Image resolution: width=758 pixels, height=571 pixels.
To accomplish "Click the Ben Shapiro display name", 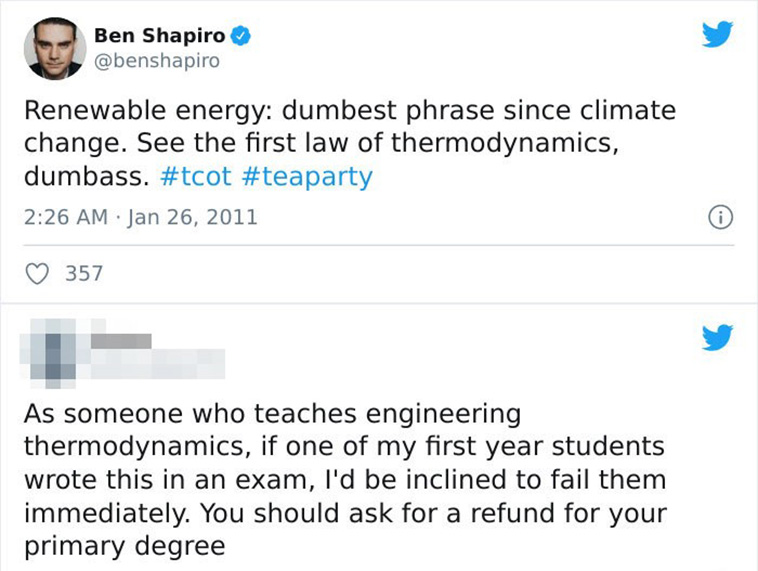I will pyautogui.click(x=160, y=35).
